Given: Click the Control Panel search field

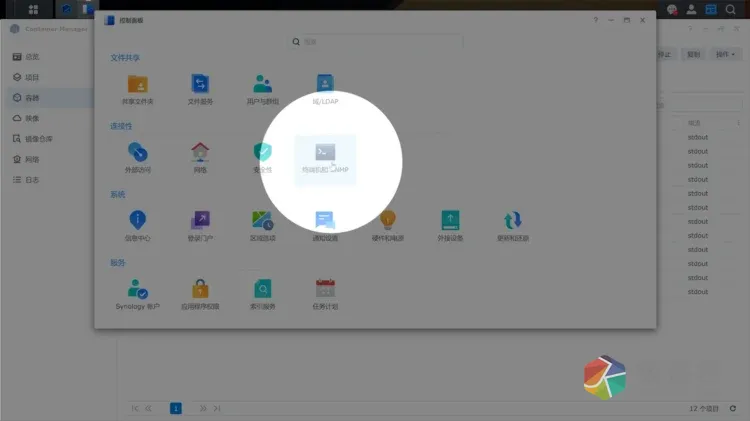Looking at the screenshot, I should (375, 42).
